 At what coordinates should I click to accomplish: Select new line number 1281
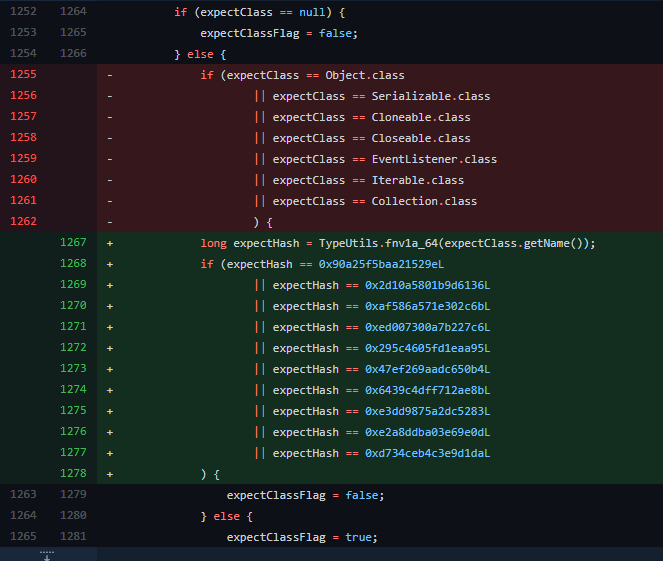click(x=73, y=537)
